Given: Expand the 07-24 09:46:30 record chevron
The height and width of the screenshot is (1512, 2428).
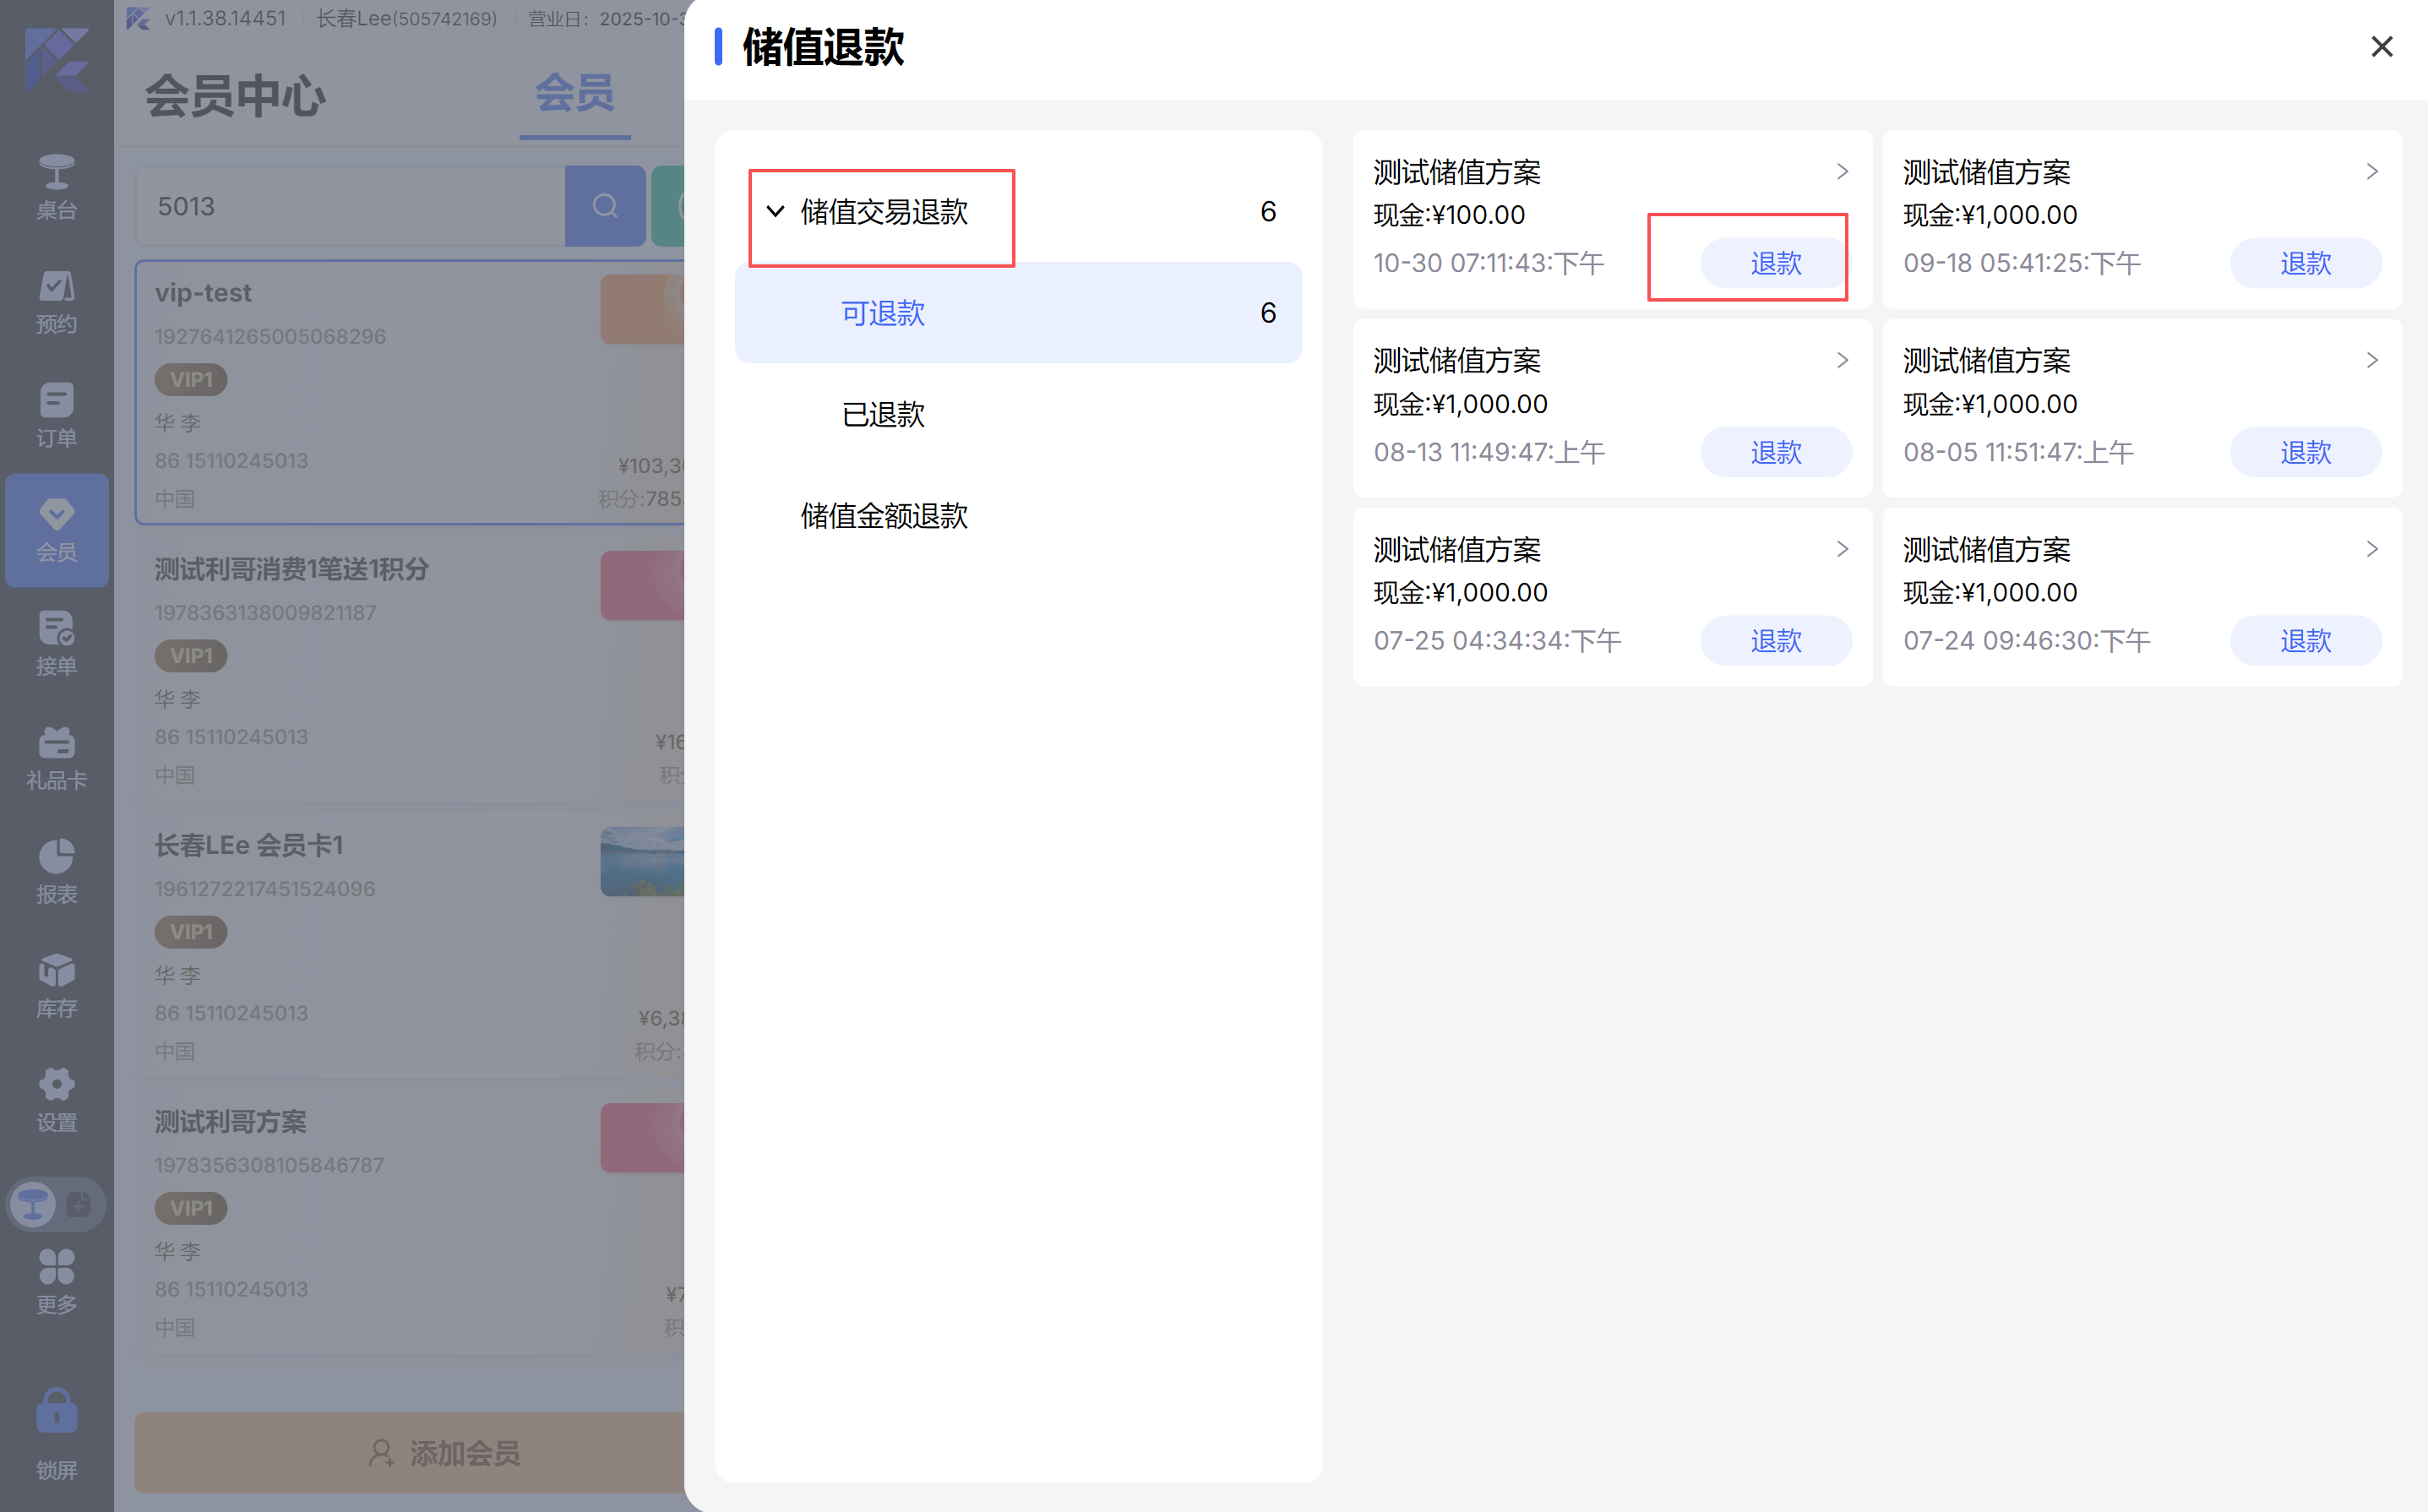Looking at the screenshot, I should (x=2371, y=549).
